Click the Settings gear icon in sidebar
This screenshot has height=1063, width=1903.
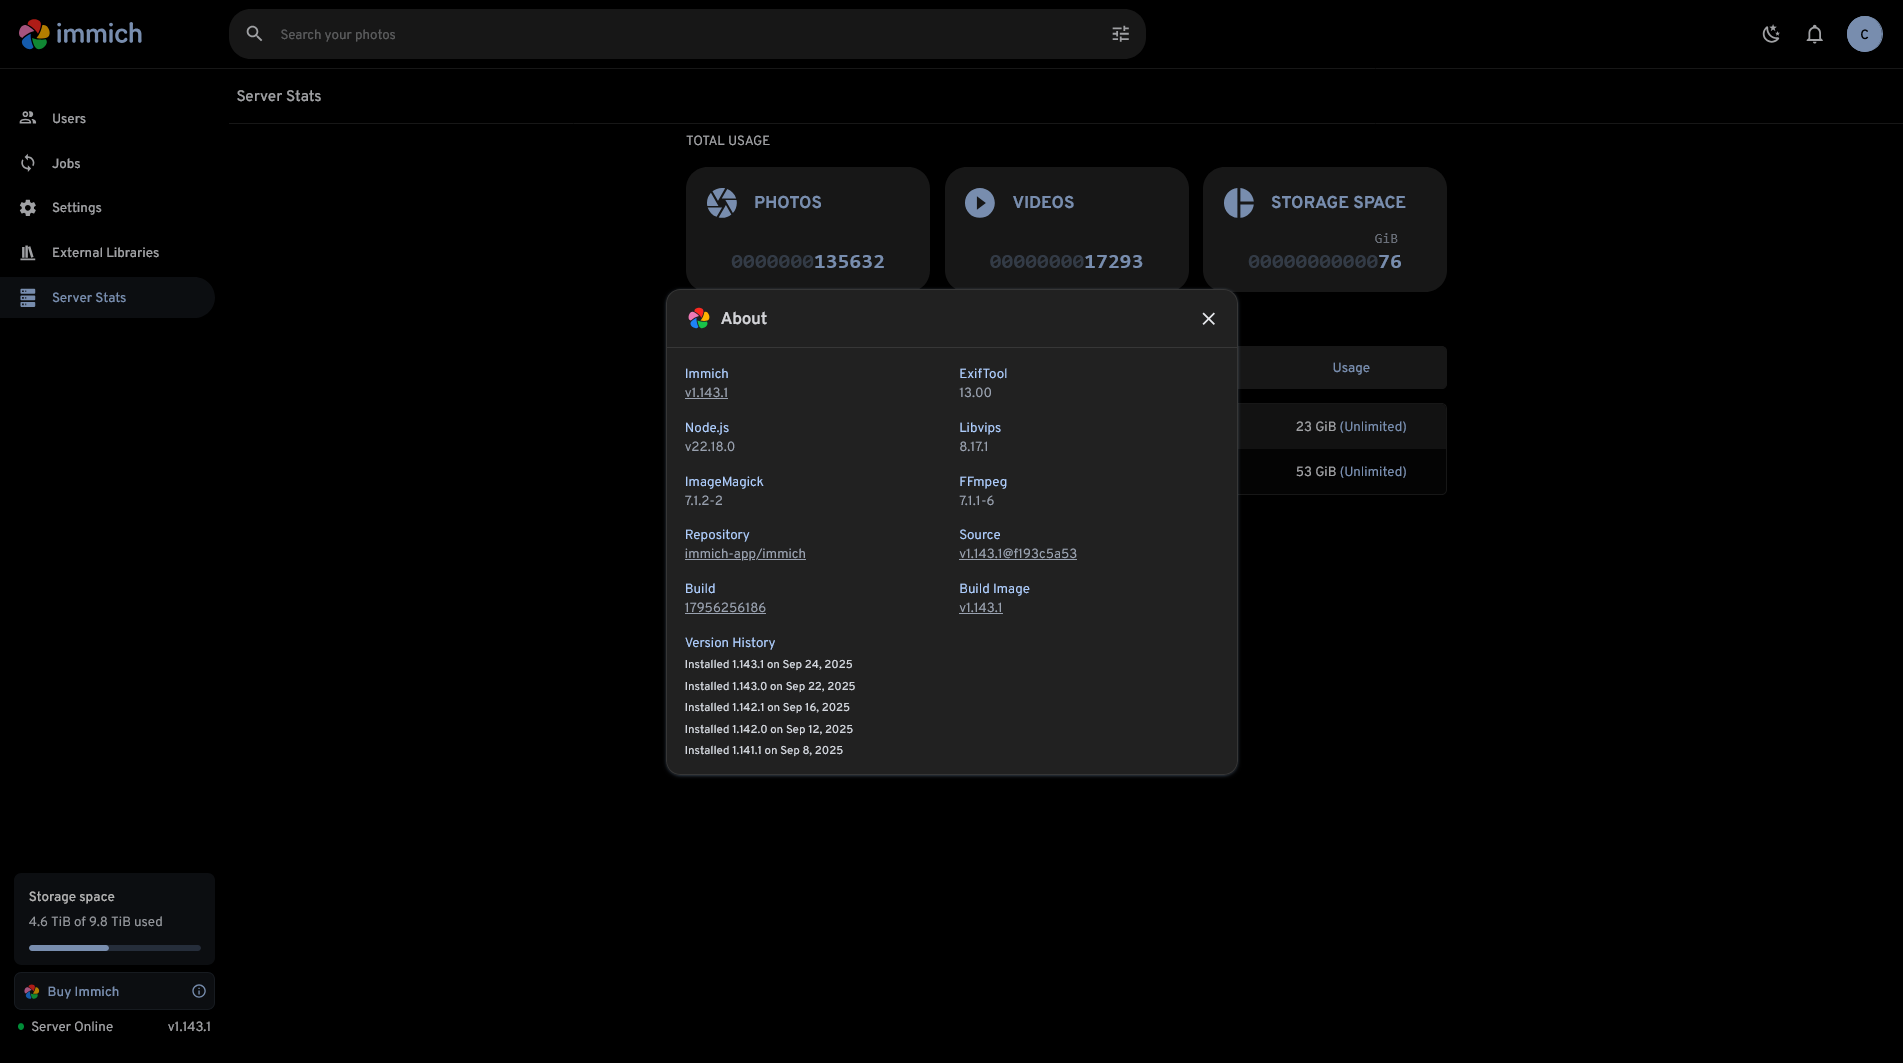click(28, 208)
